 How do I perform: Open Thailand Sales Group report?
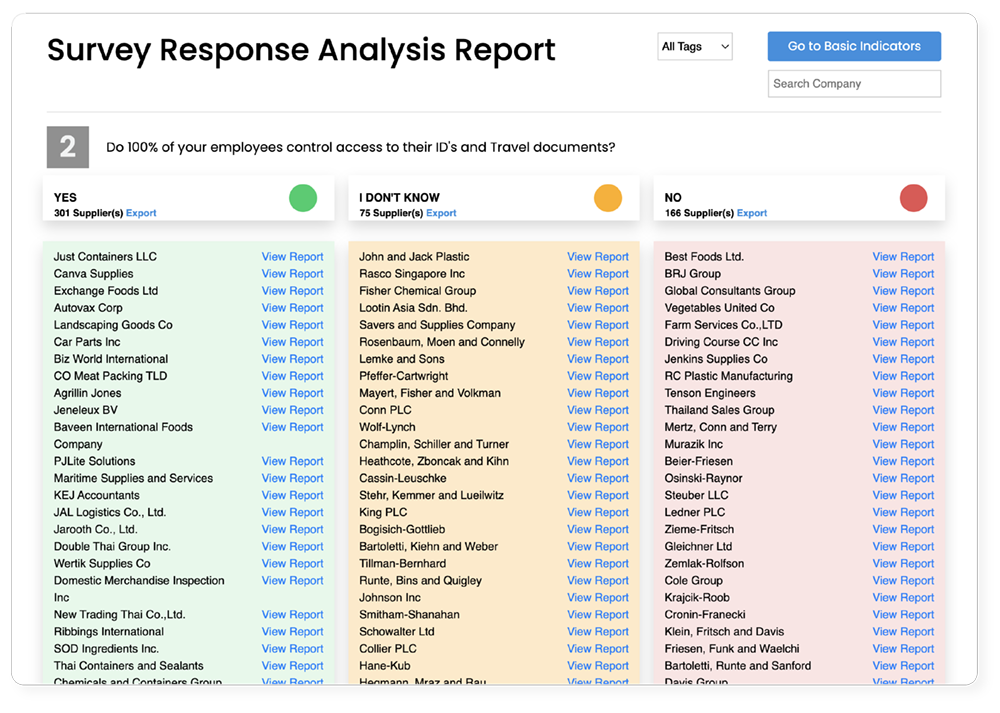coord(904,410)
